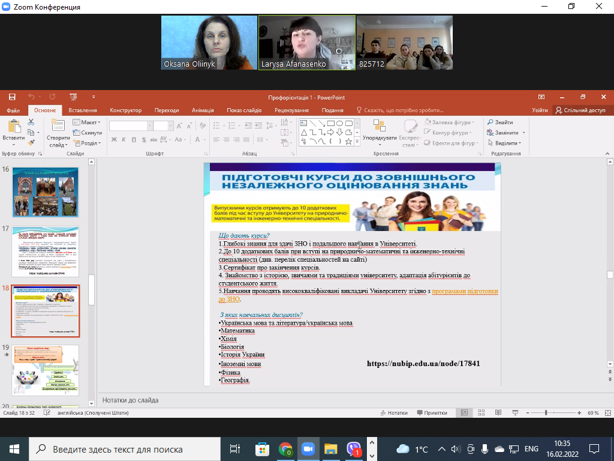Expand the Макет (Layout) dropdown
Image resolution: width=614 pixels, height=461 pixels.
(87, 122)
